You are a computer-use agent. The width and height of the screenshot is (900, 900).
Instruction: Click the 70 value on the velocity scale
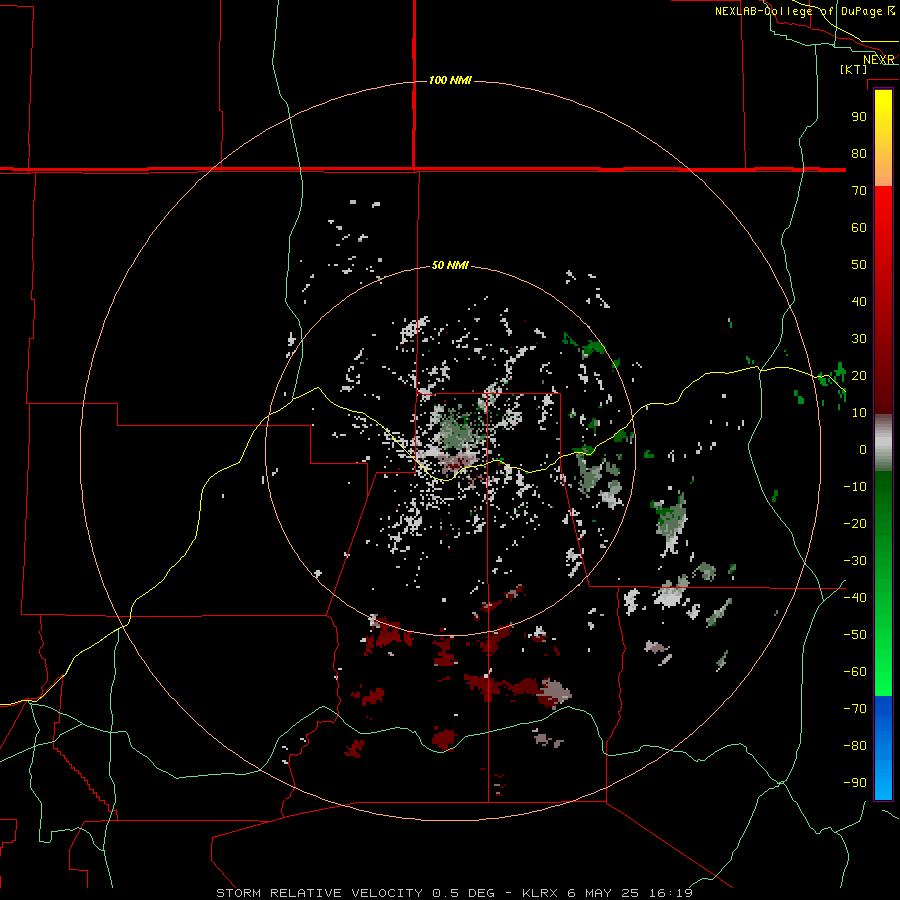pos(859,191)
